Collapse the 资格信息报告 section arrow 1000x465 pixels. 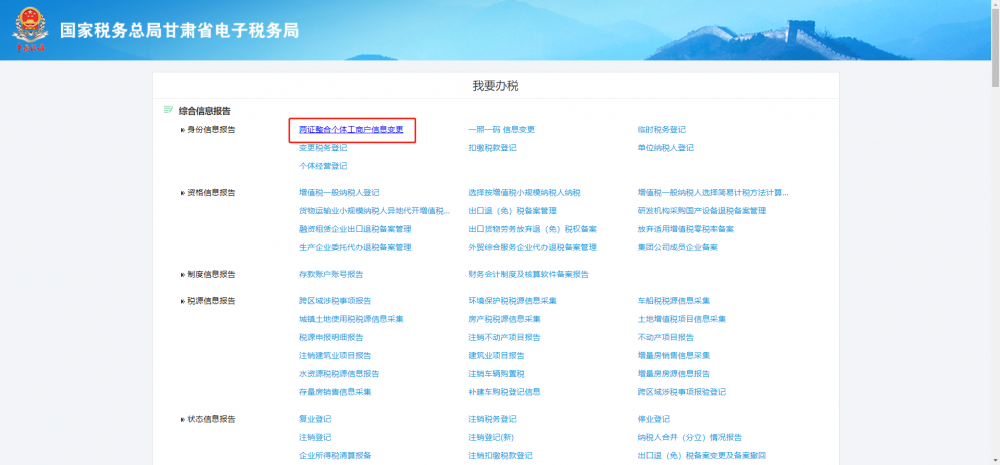click(183, 193)
